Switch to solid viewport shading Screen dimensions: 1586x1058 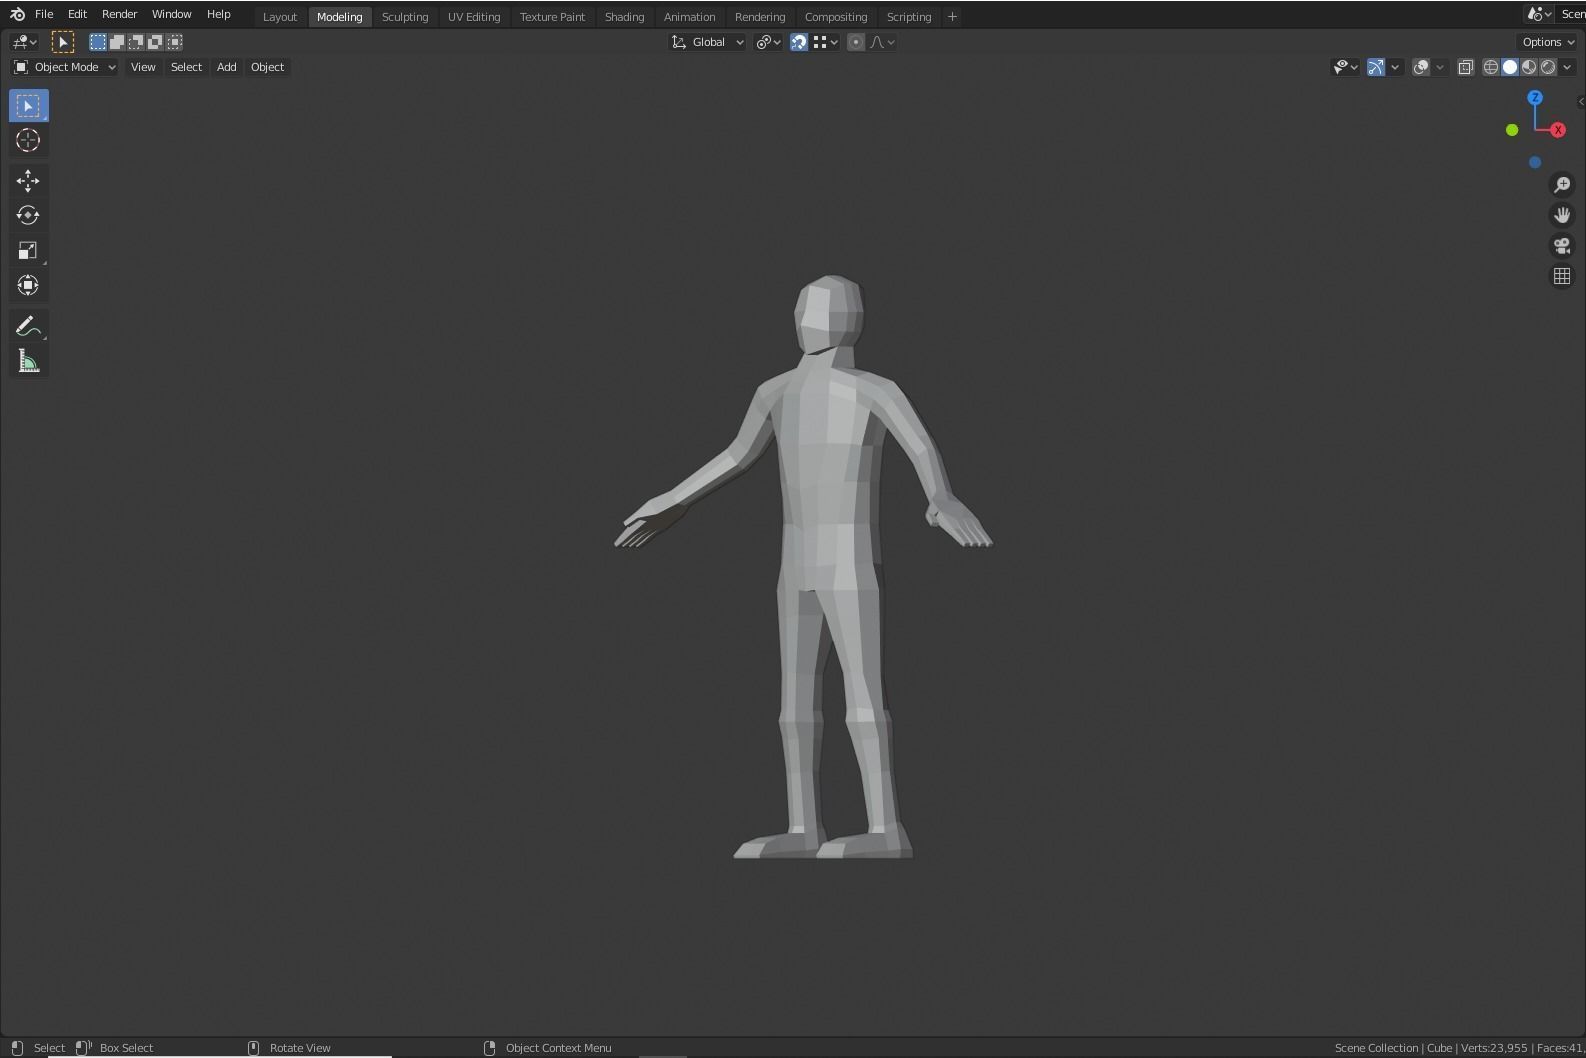[x=1510, y=67]
